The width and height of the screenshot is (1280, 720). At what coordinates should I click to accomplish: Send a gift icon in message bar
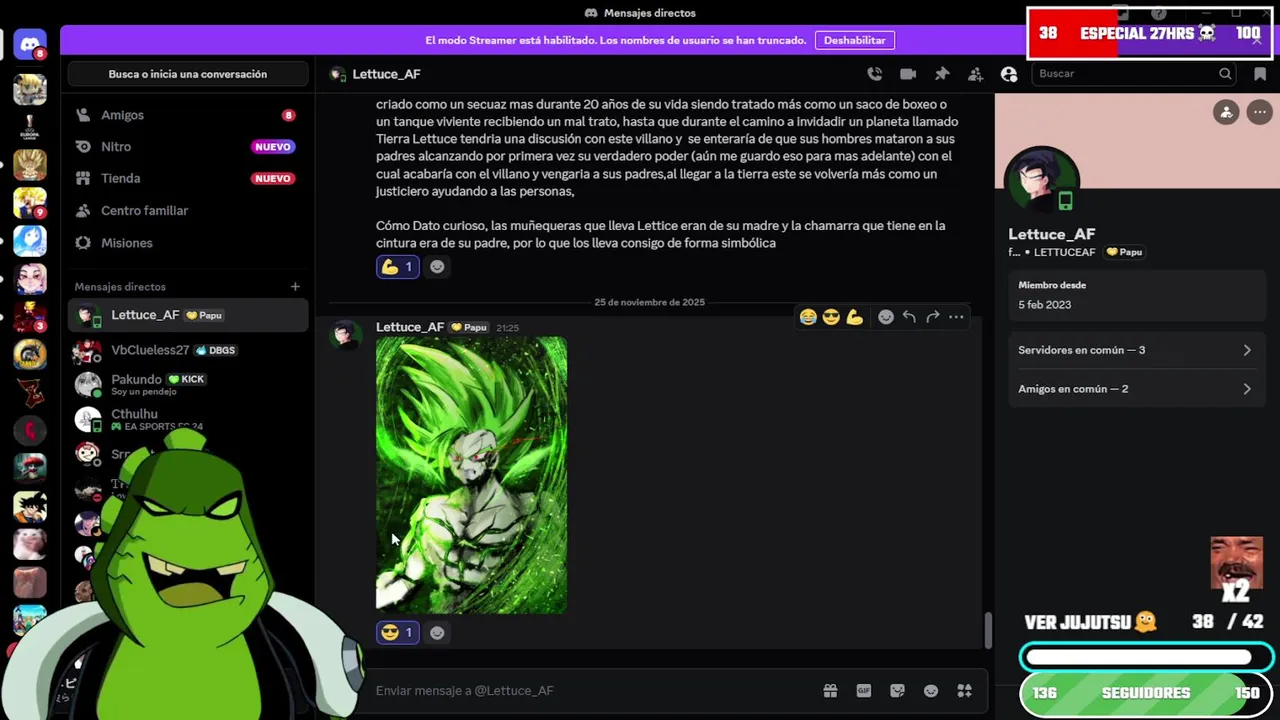pos(830,691)
